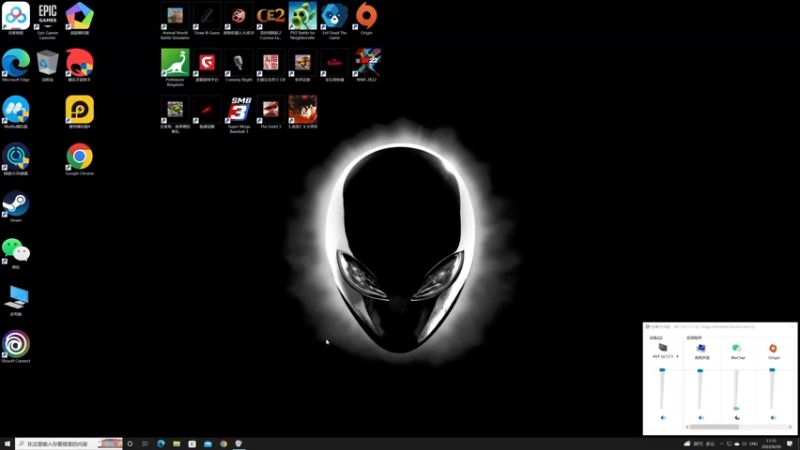Open the Baidu Netdisk desktop shortcut

16,18
